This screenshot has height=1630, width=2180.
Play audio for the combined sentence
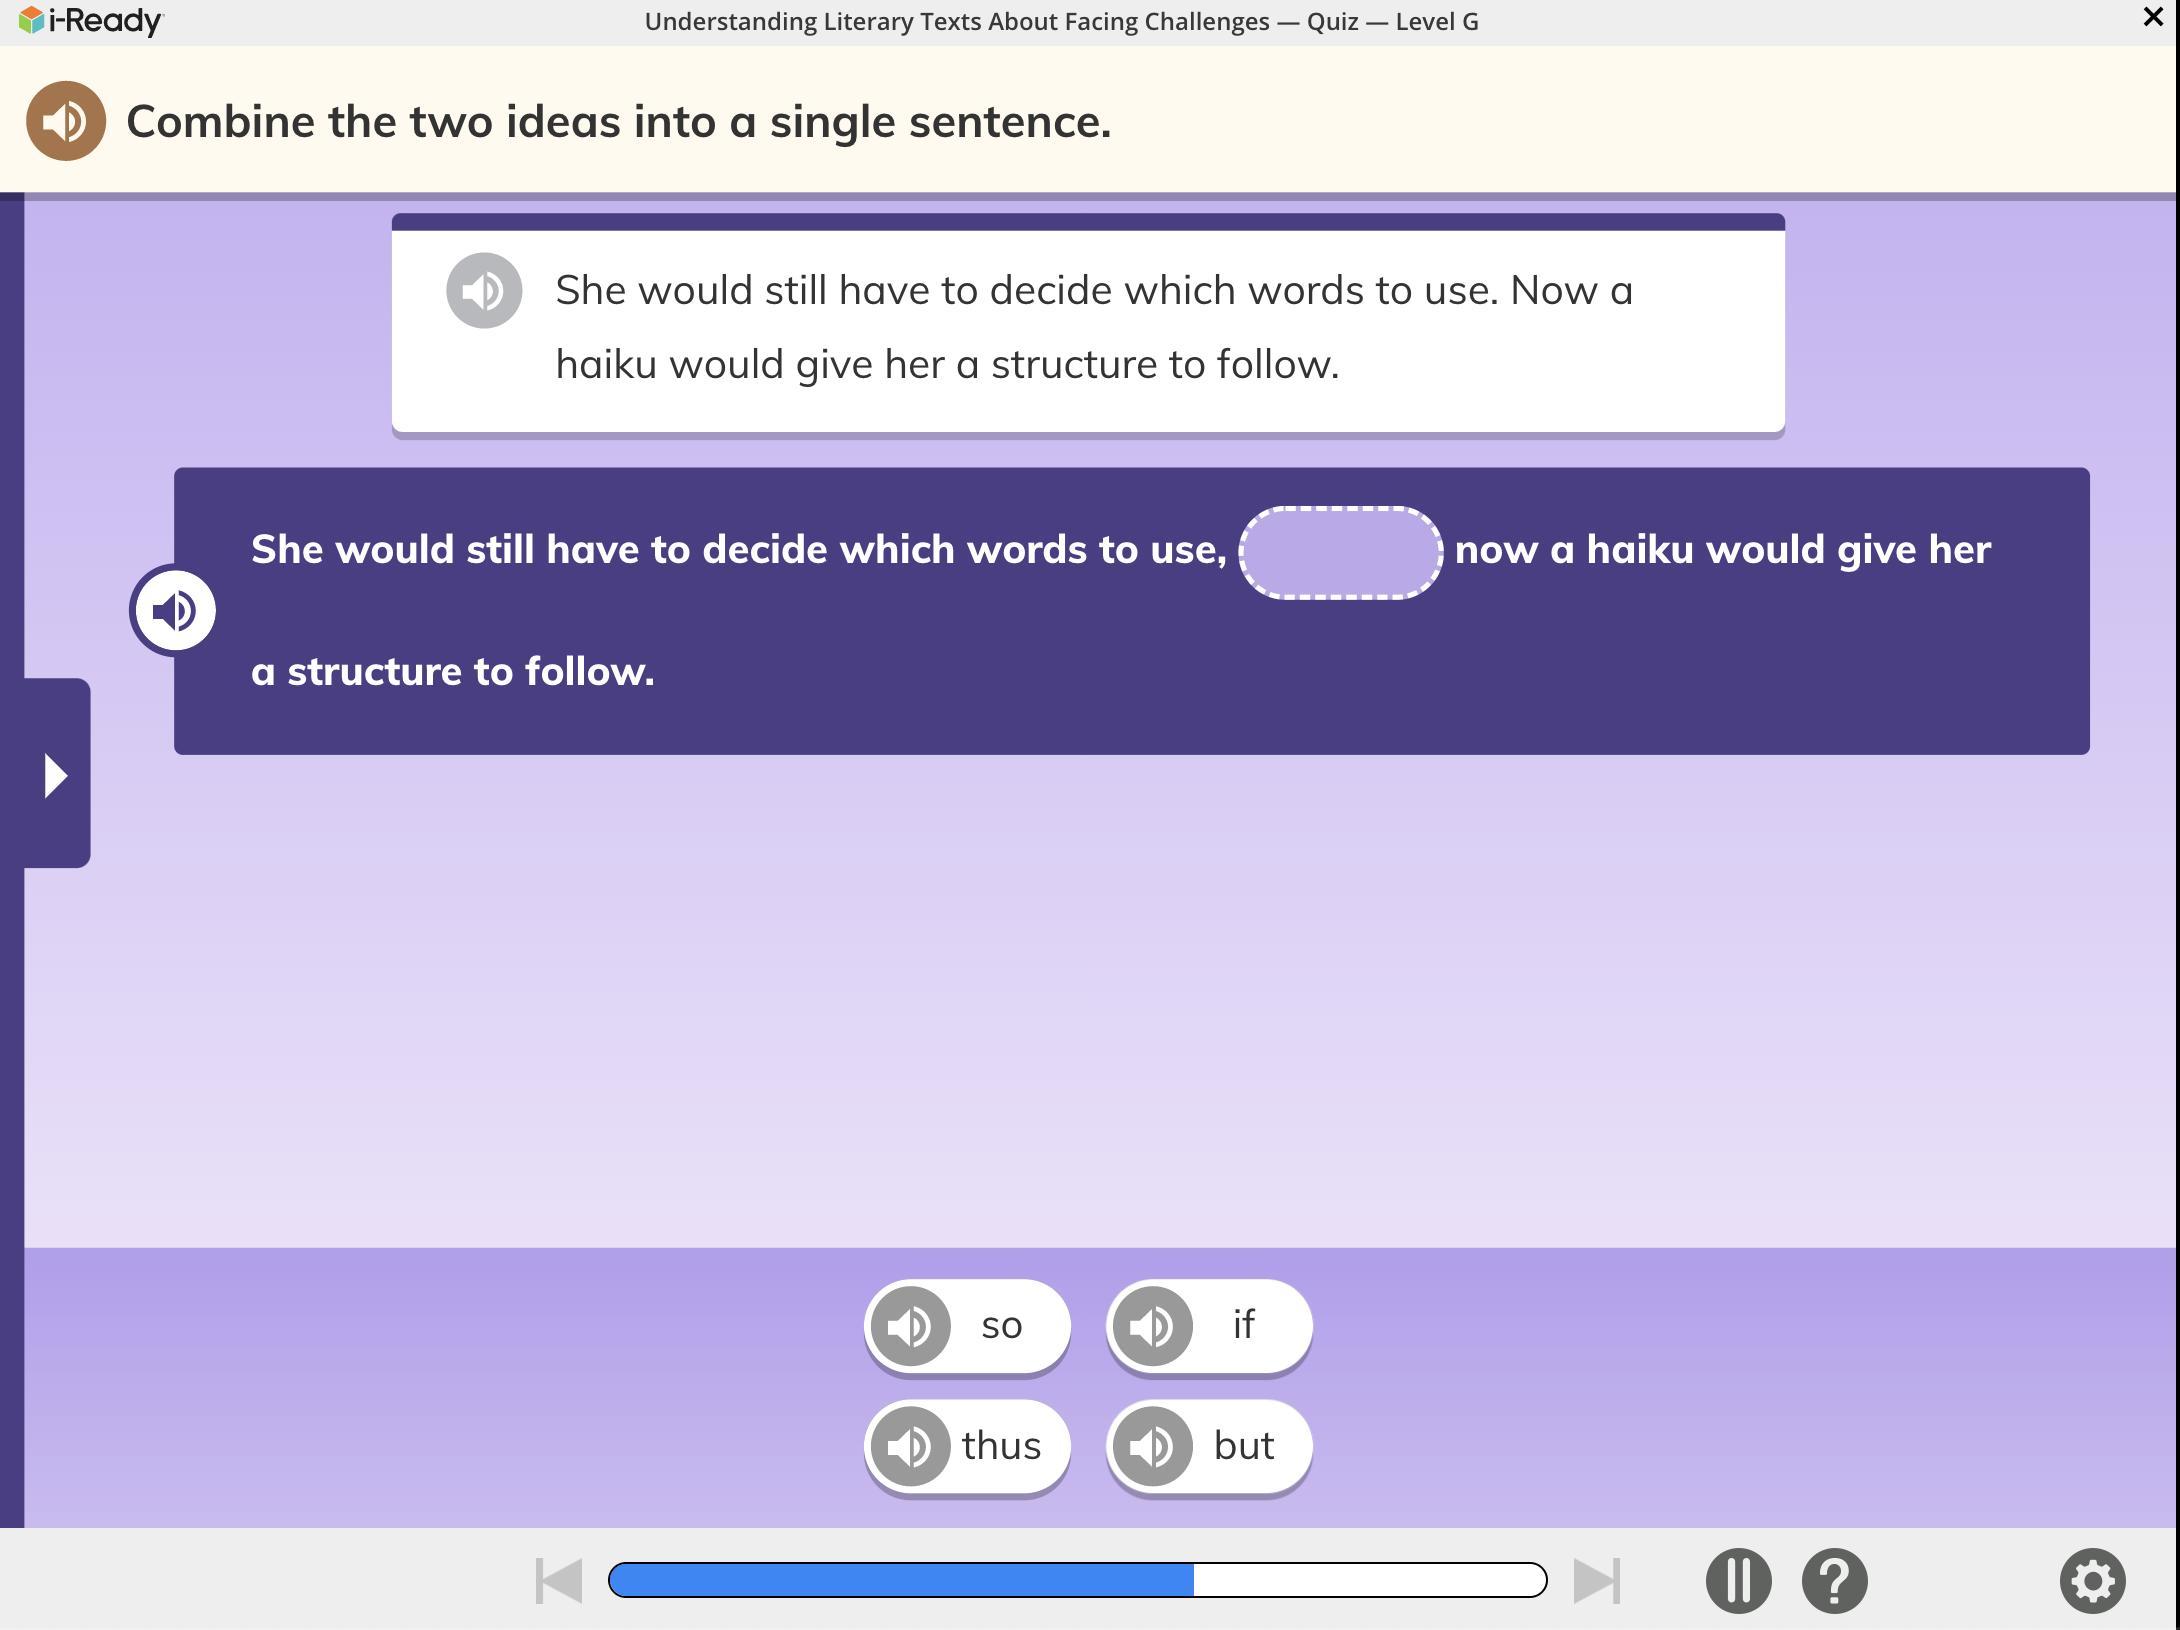tap(174, 611)
